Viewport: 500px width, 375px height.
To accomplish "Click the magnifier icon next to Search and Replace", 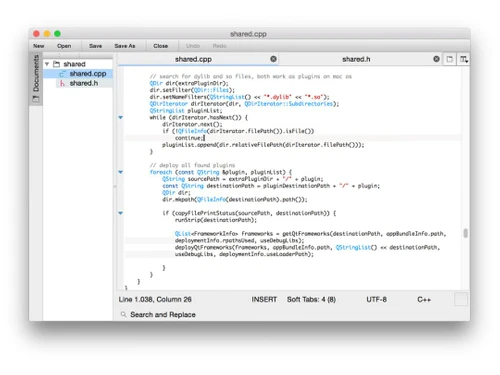I will tap(123, 314).
